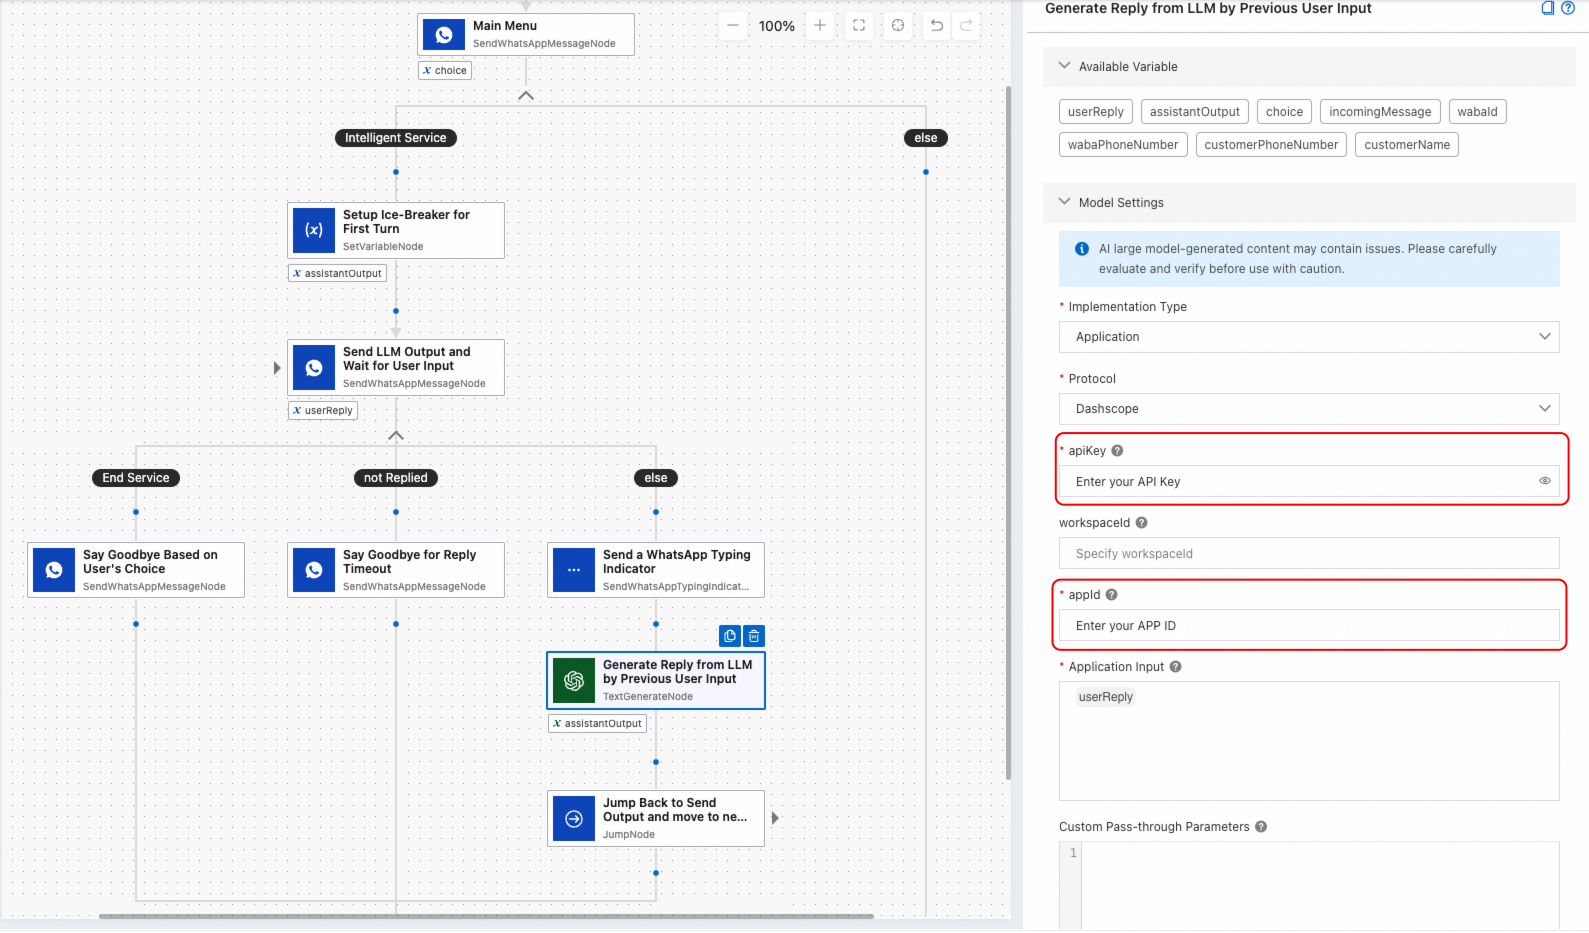Image resolution: width=1589 pixels, height=933 pixels.
Task: Click the info icon in the AI warning banner
Action: (x=1082, y=249)
